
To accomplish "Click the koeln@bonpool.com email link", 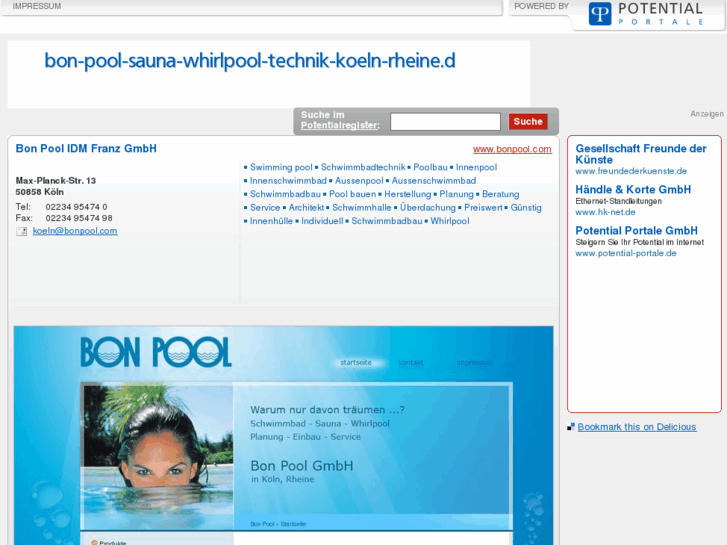I will (x=75, y=231).
